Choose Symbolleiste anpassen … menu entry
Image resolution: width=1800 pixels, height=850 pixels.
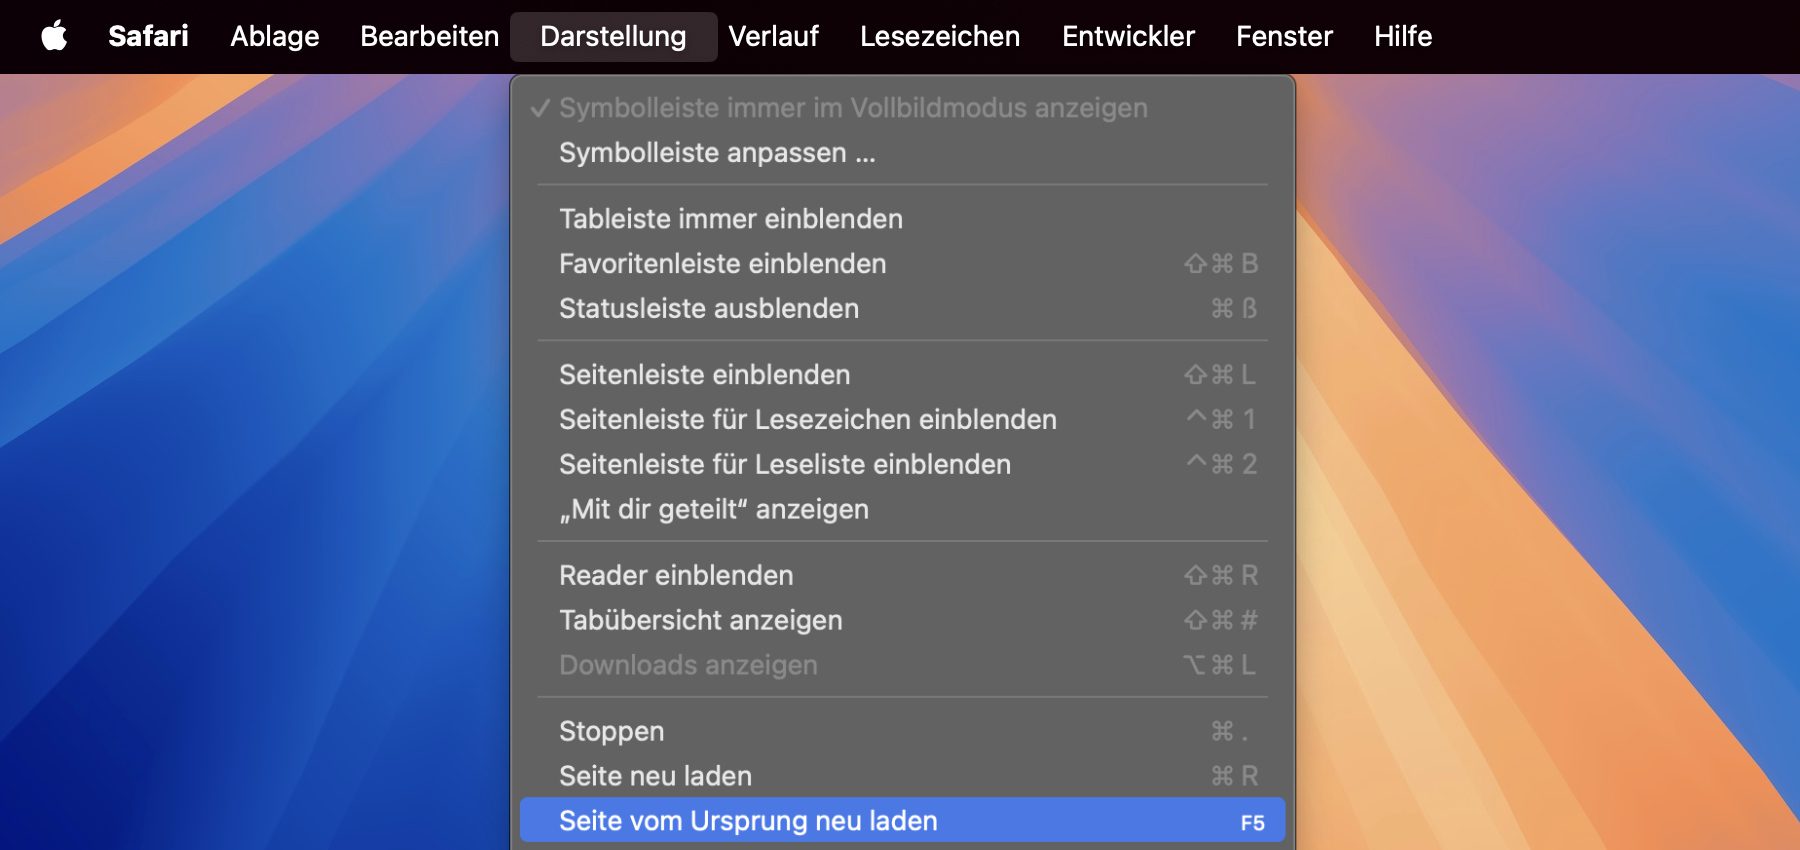(x=717, y=153)
